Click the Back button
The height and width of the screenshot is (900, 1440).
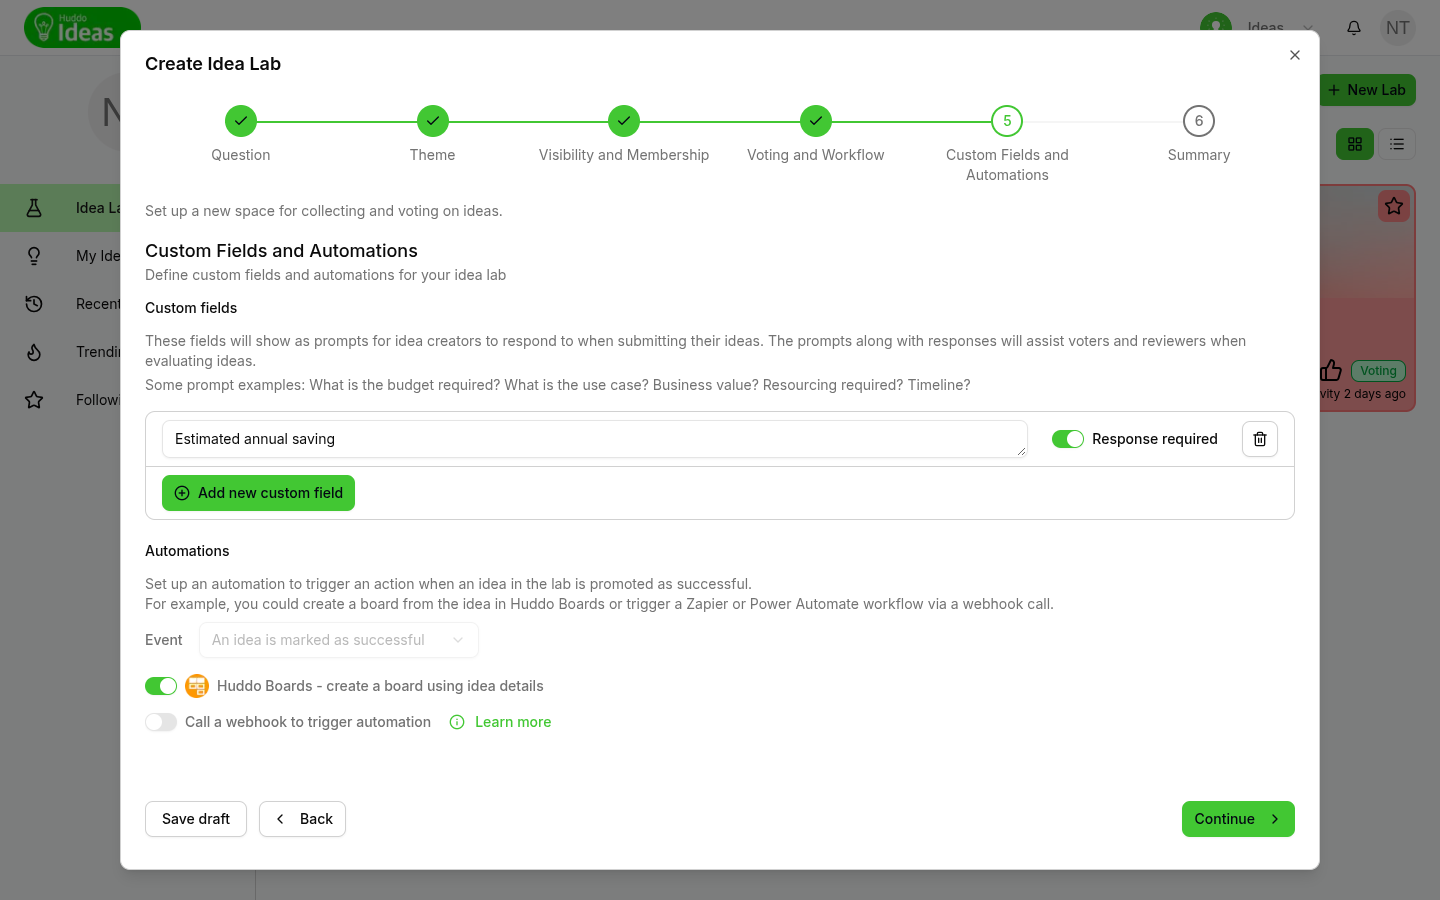tap(302, 819)
